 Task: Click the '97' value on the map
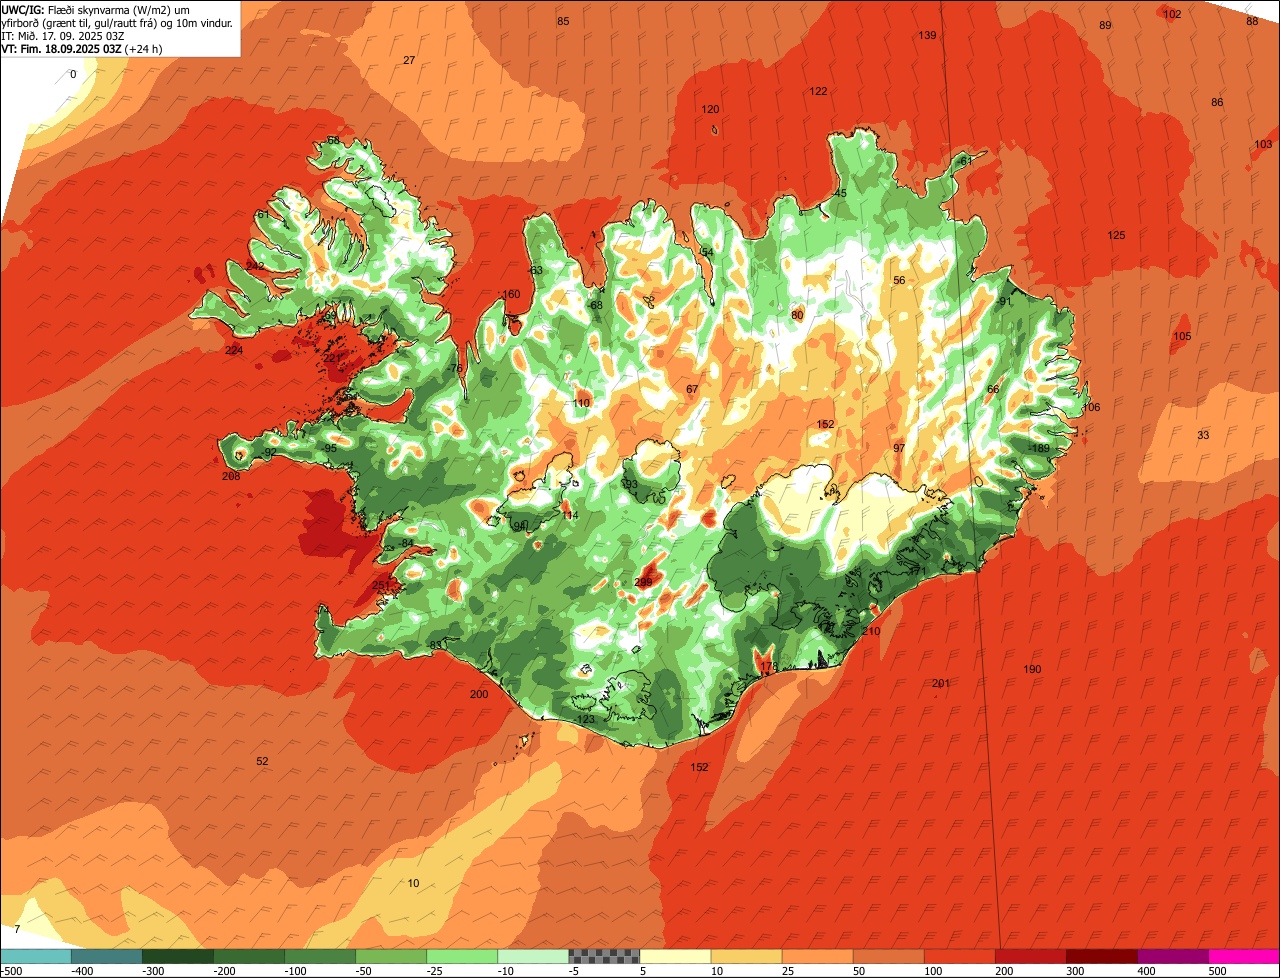tap(899, 448)
